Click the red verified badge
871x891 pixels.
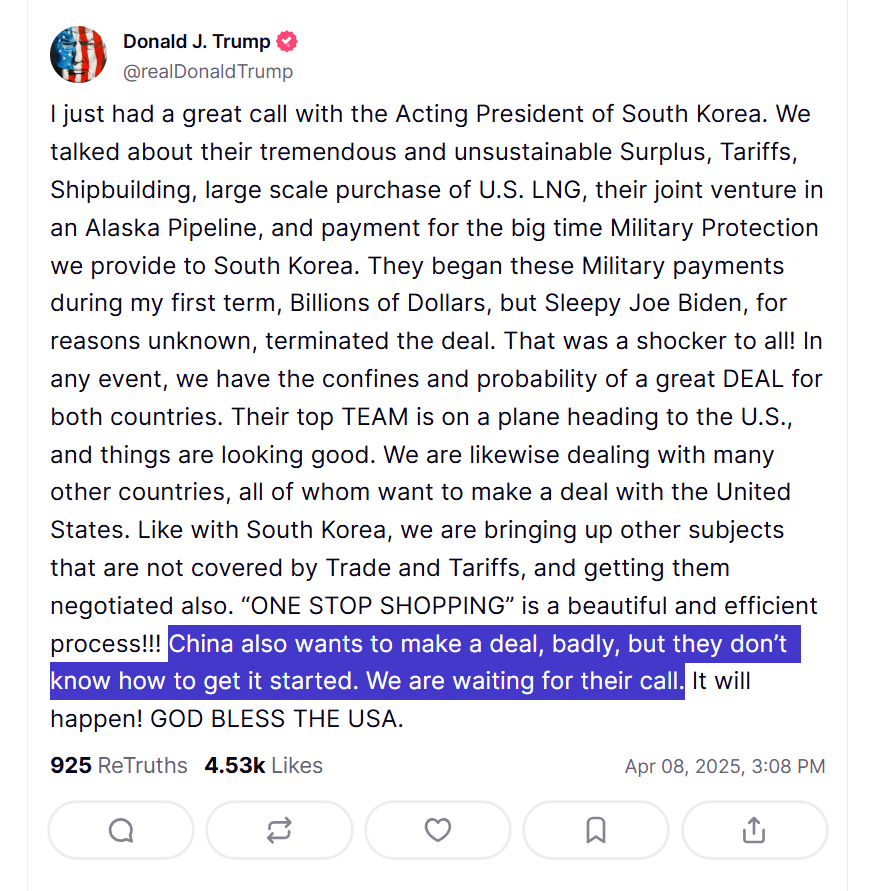tap(287, 42)
